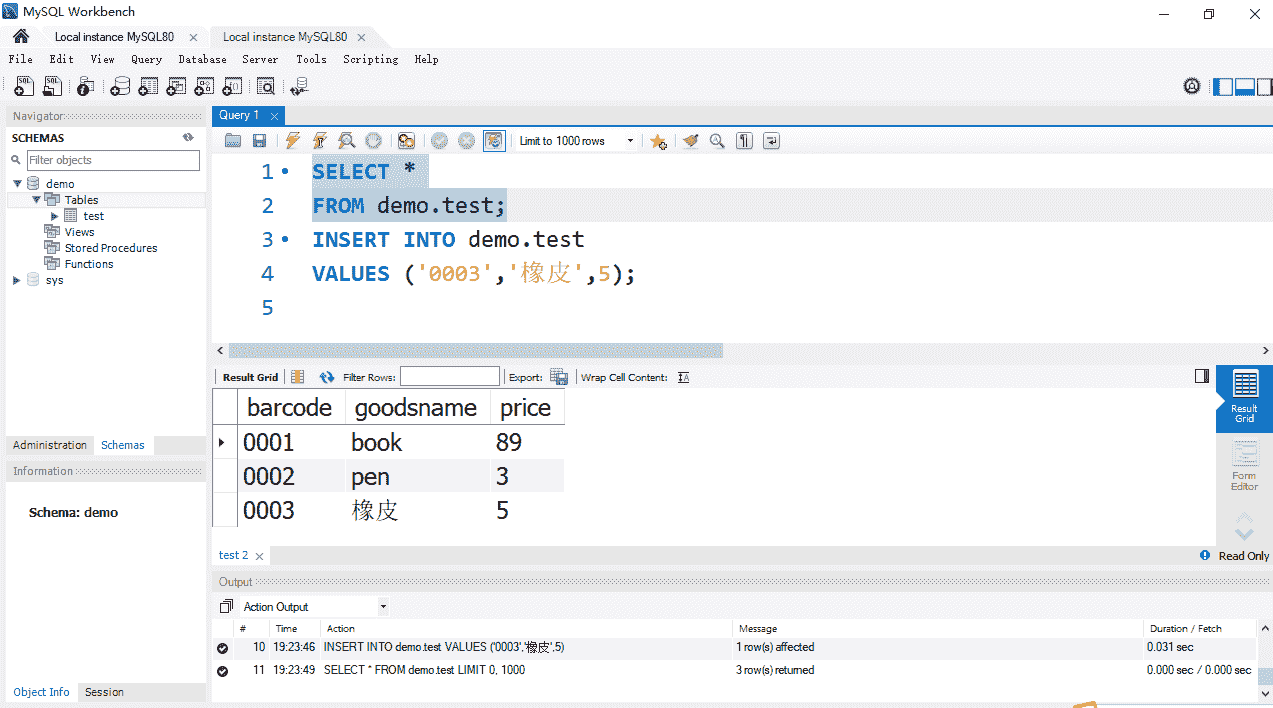1273x708 pixels.
Task: Click the editor horizontal scrollbar
Action: 475,351
